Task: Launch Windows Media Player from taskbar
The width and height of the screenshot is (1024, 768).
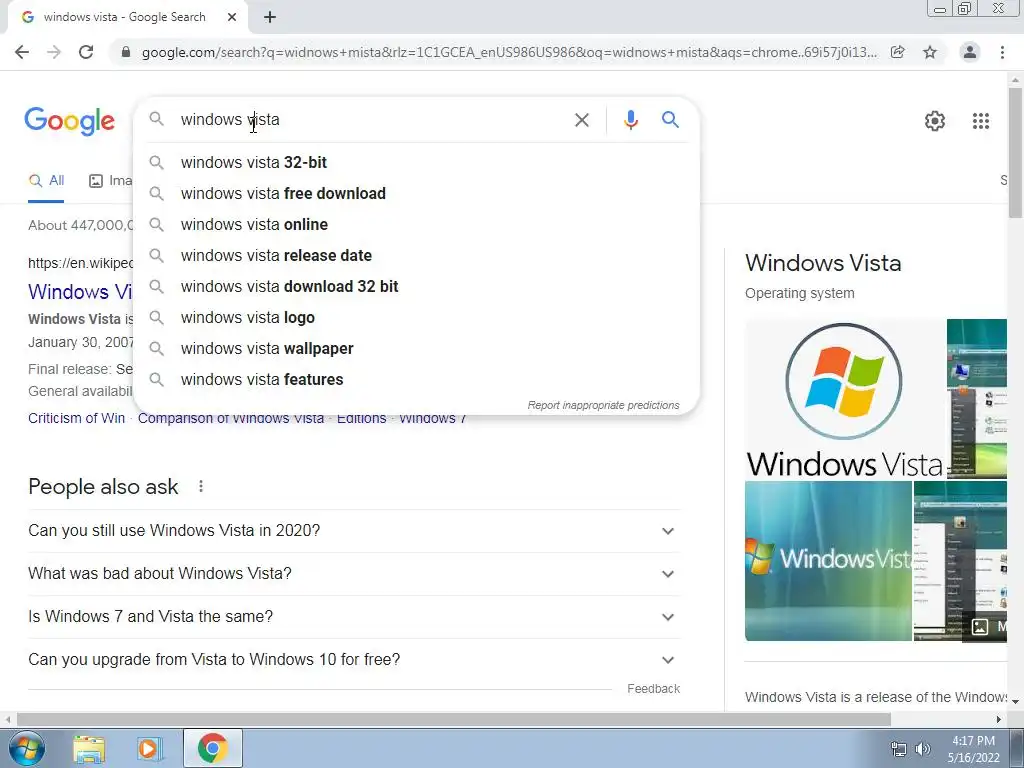Action: tap(149, 749)
